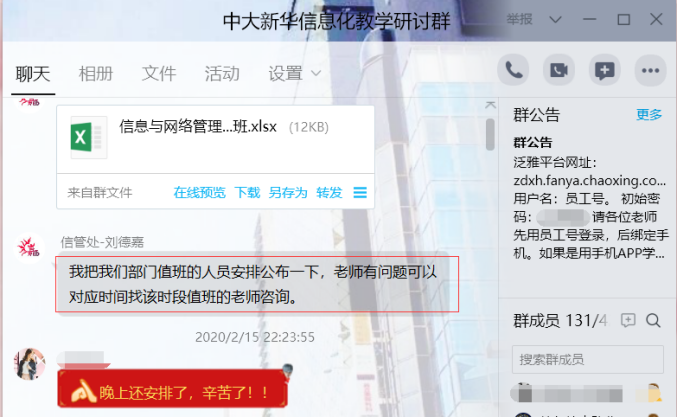
Task: Collapse chat with top arrow
Action: tap(490, 105)
